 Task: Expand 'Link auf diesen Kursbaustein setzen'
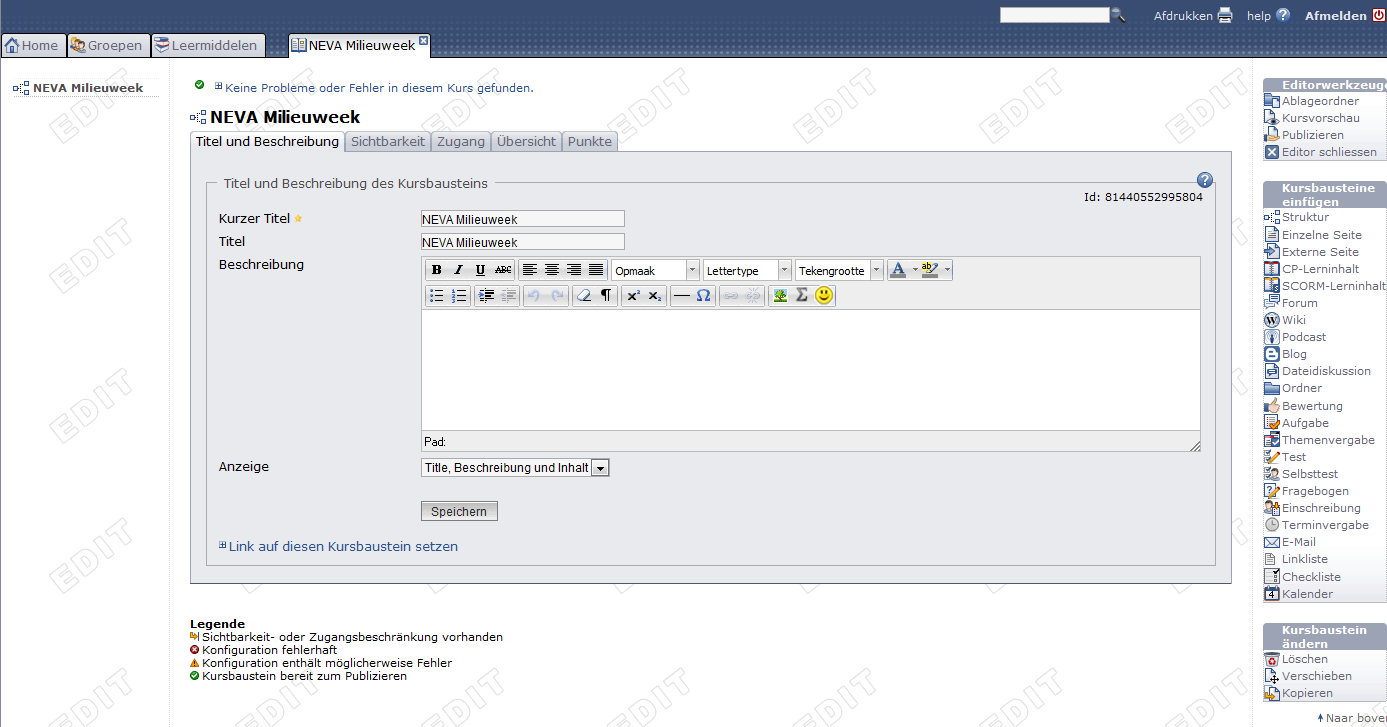(x=223, y=545)
